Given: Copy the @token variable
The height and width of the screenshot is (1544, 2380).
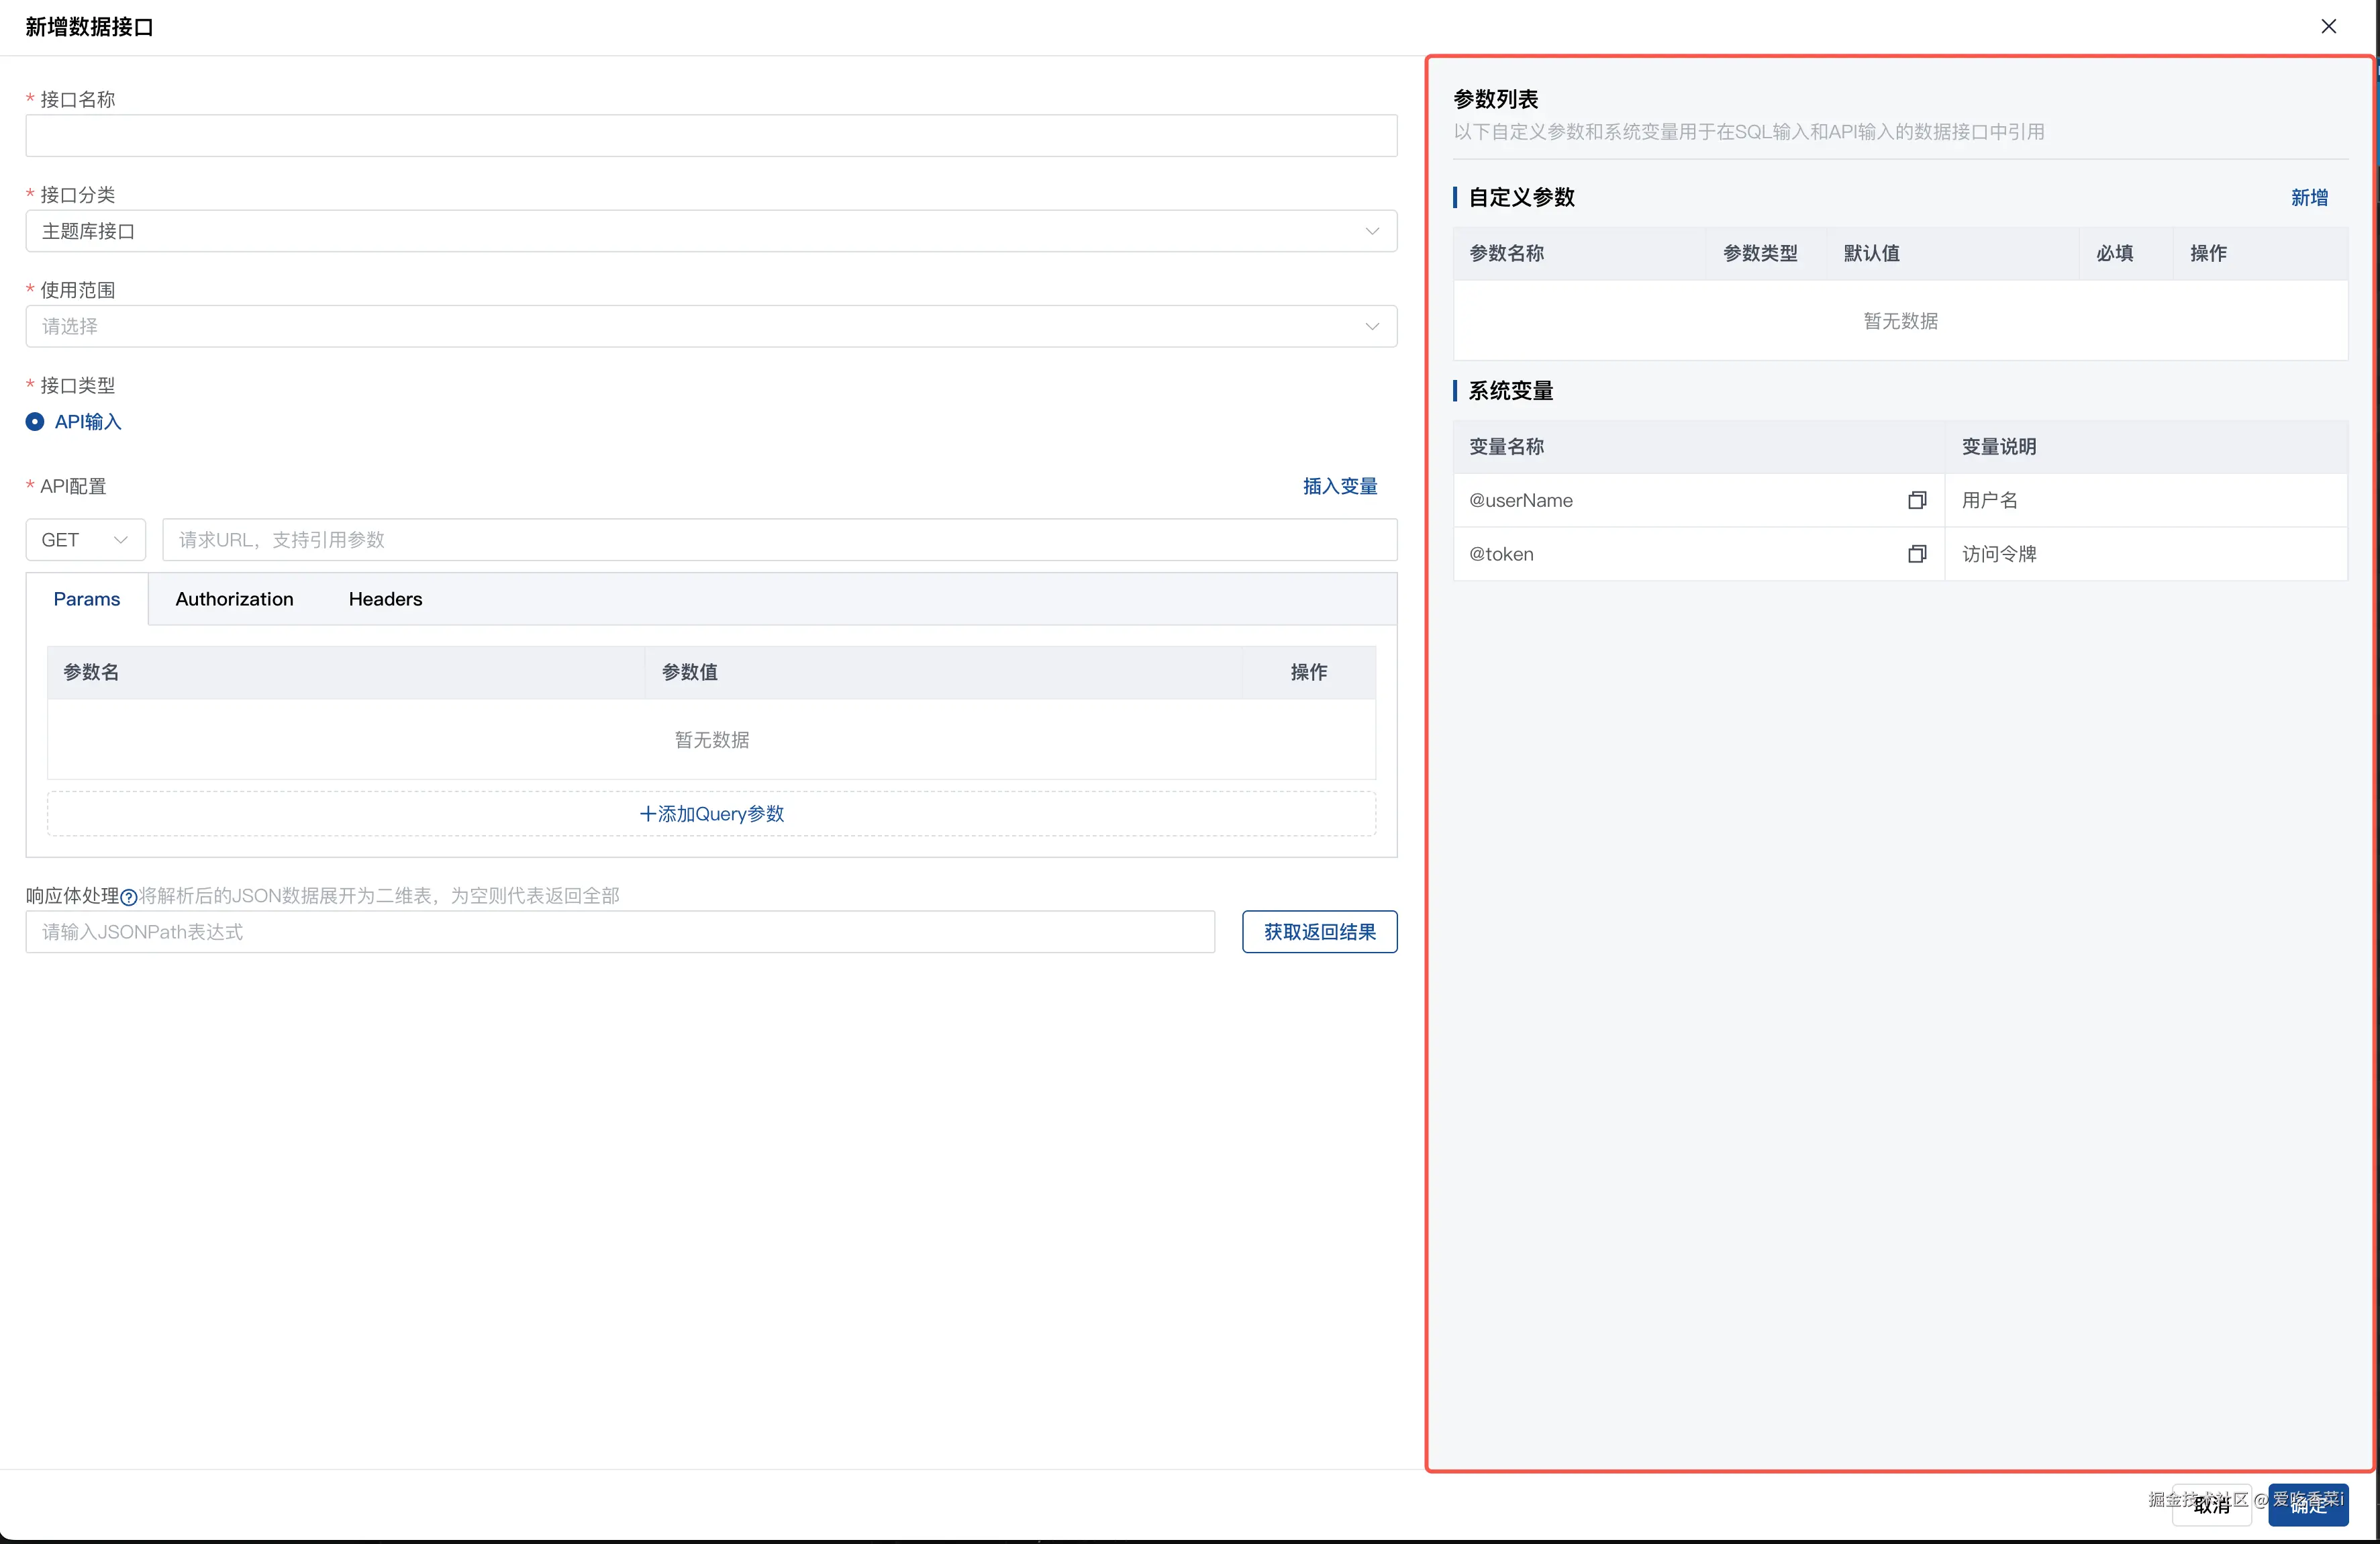Looking at the screenshot, I should 1916,554.
